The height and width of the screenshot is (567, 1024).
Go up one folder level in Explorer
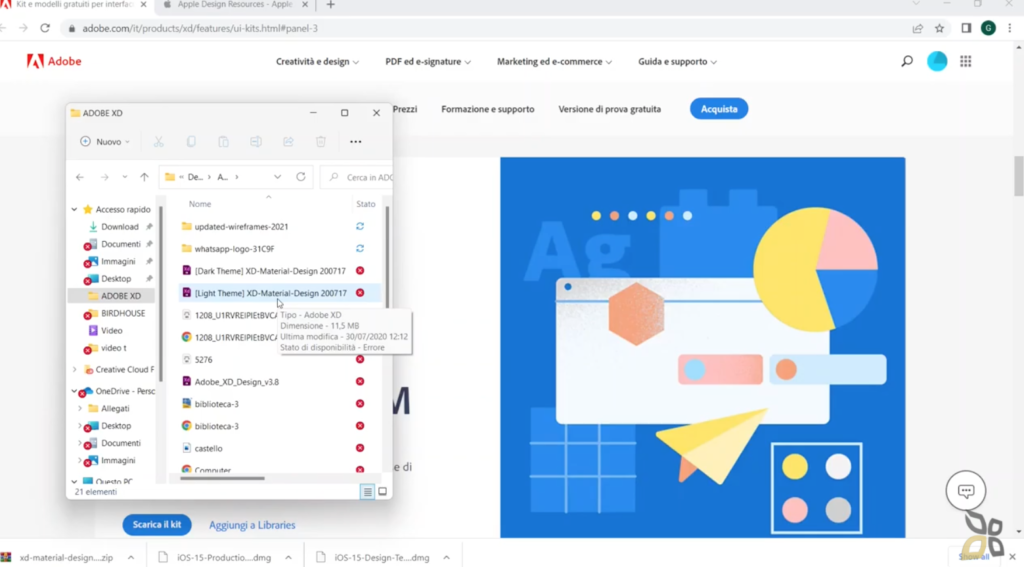pos(144,177)
